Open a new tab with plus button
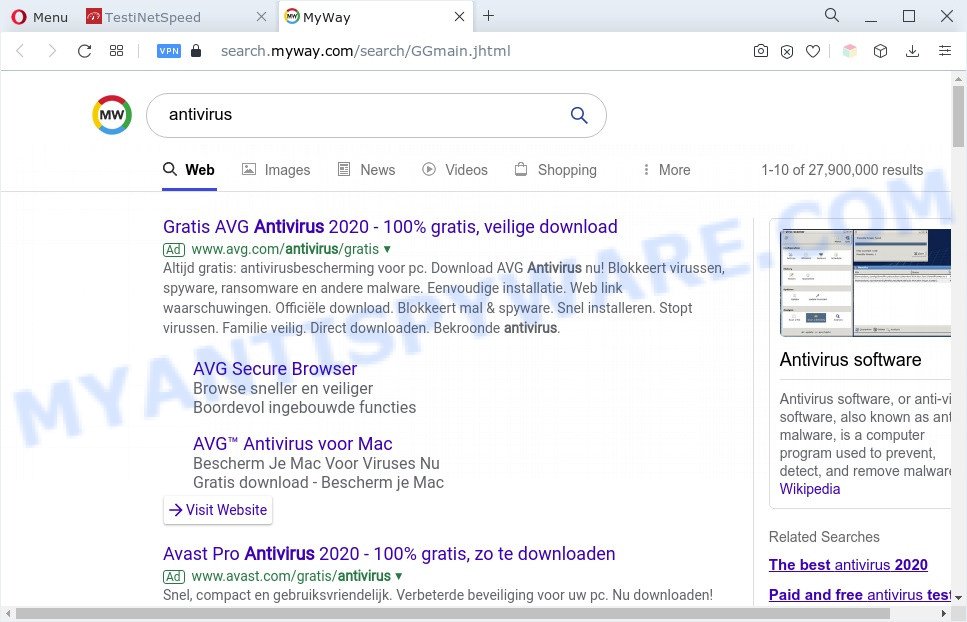The image size is (967, 622). [x=488, y=16]
